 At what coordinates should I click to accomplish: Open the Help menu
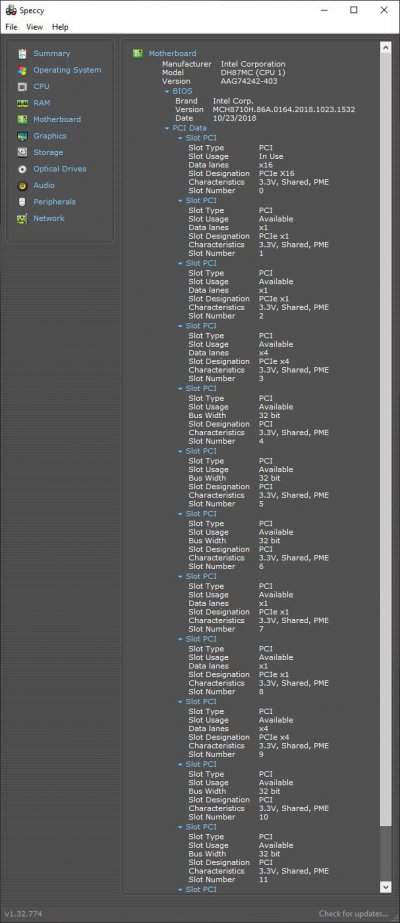pyautogui.click(x=60, y=27)
